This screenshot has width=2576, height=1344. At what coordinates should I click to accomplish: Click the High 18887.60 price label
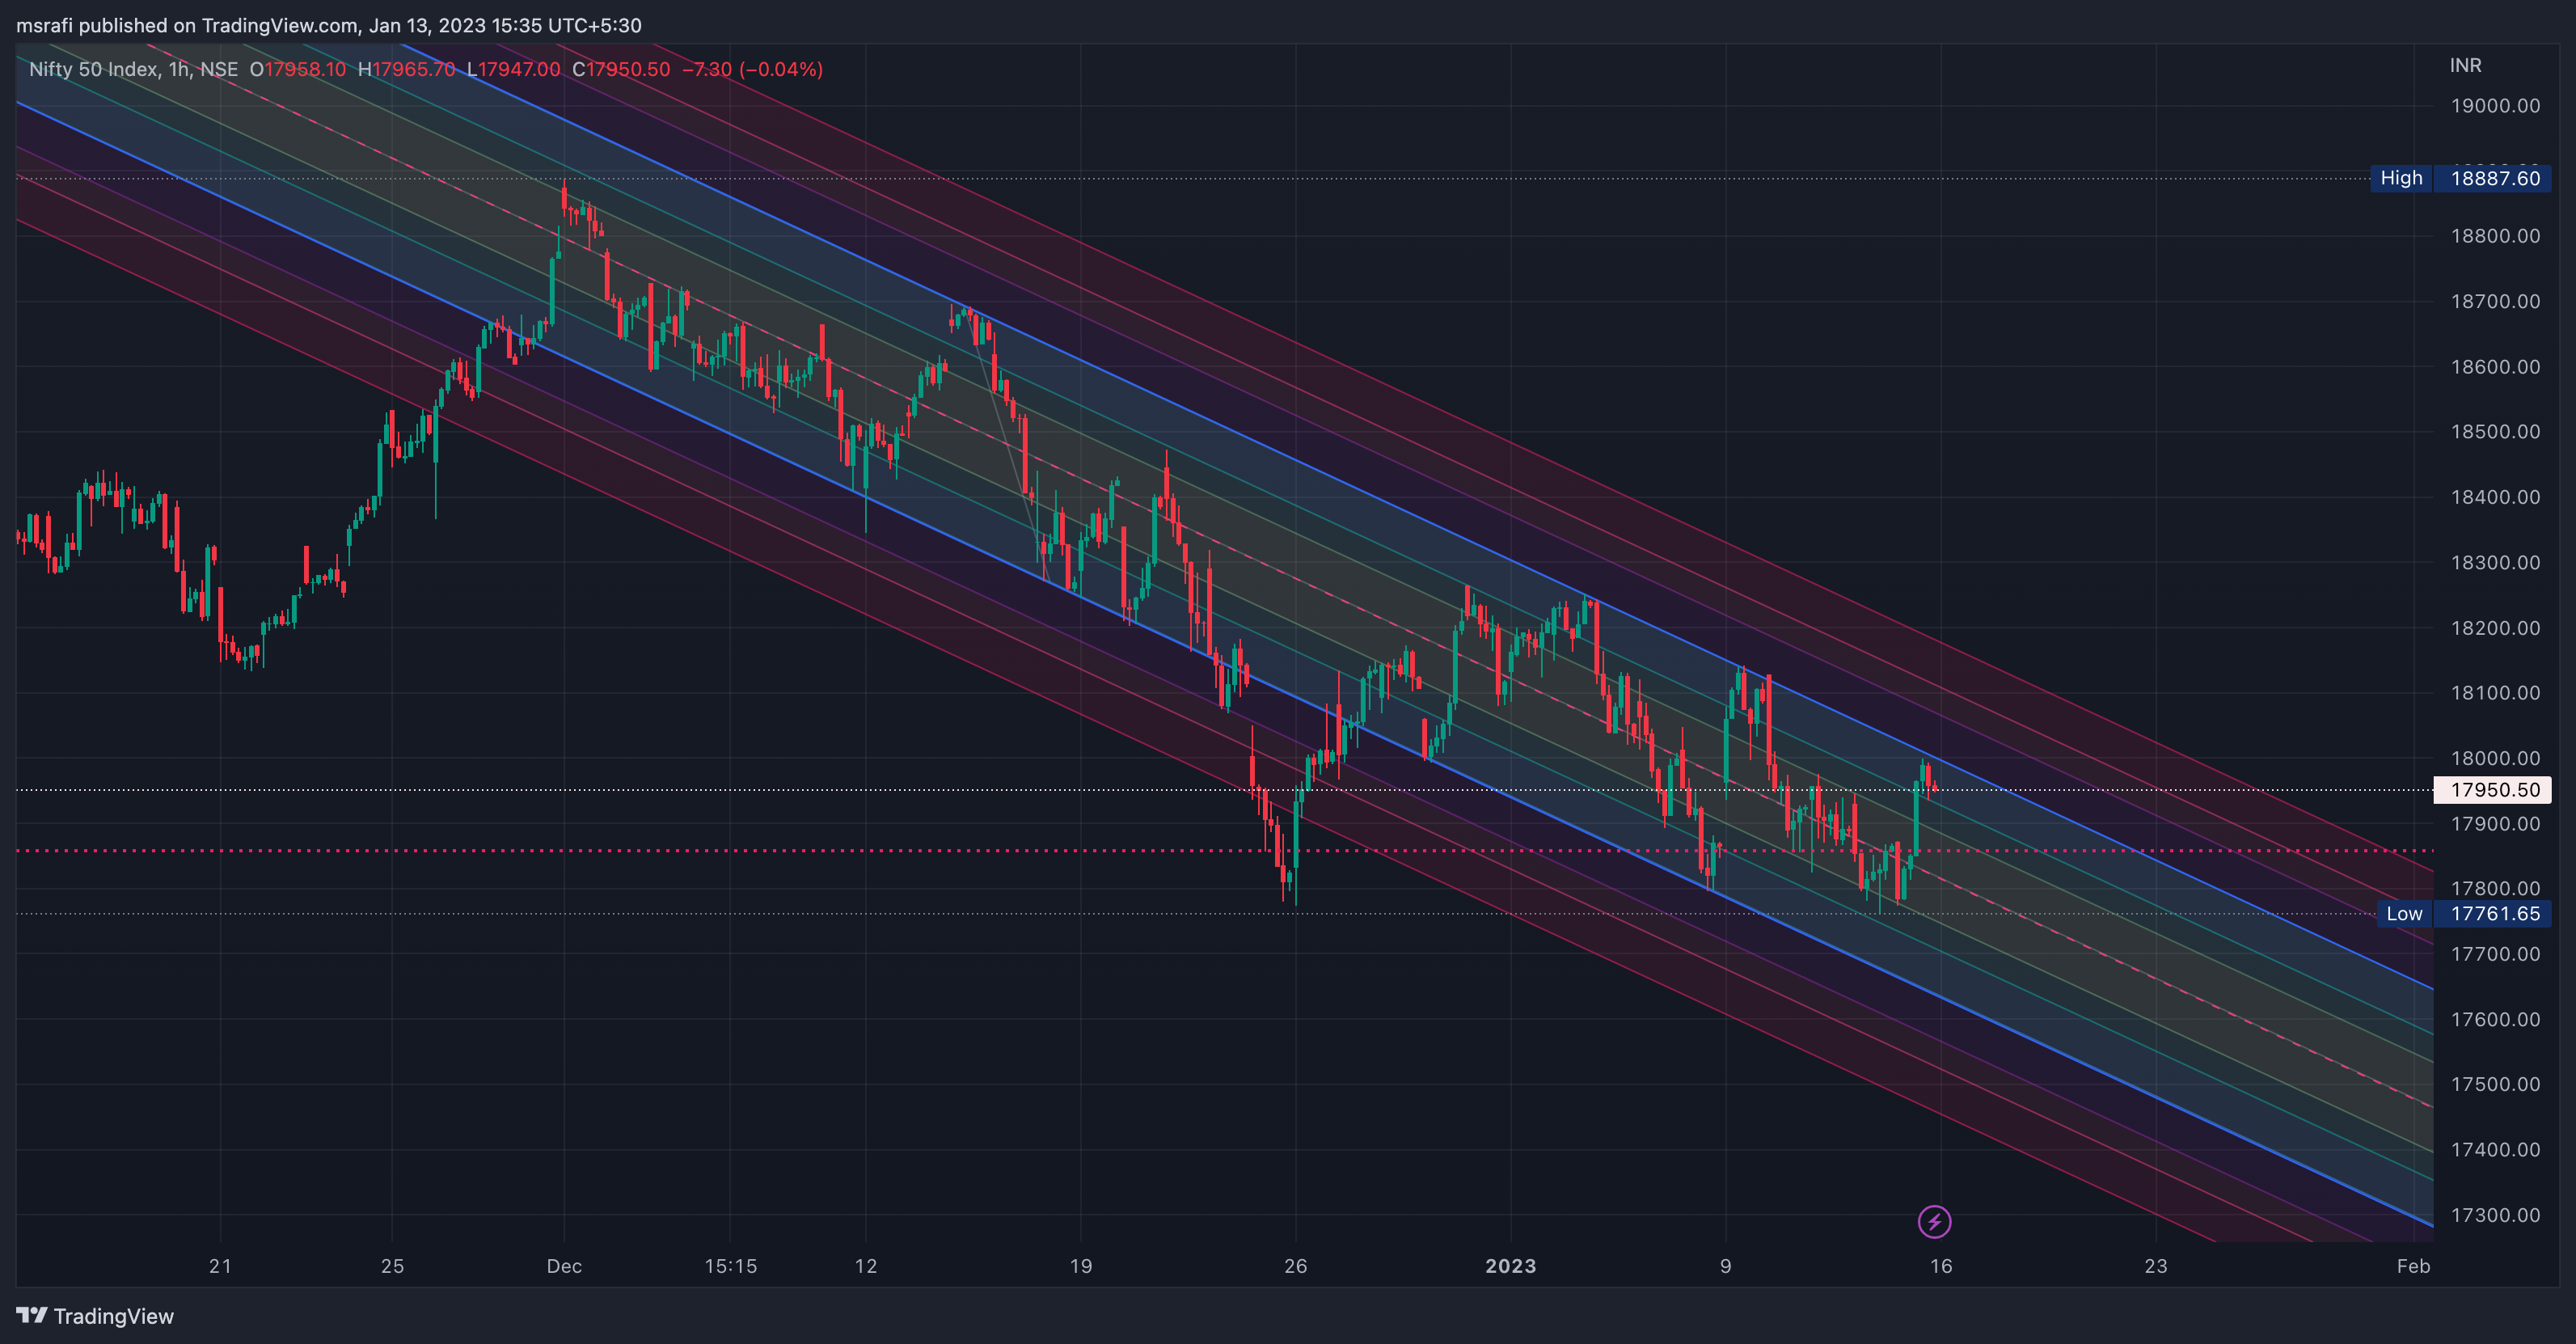click(x=2460, y=178)
